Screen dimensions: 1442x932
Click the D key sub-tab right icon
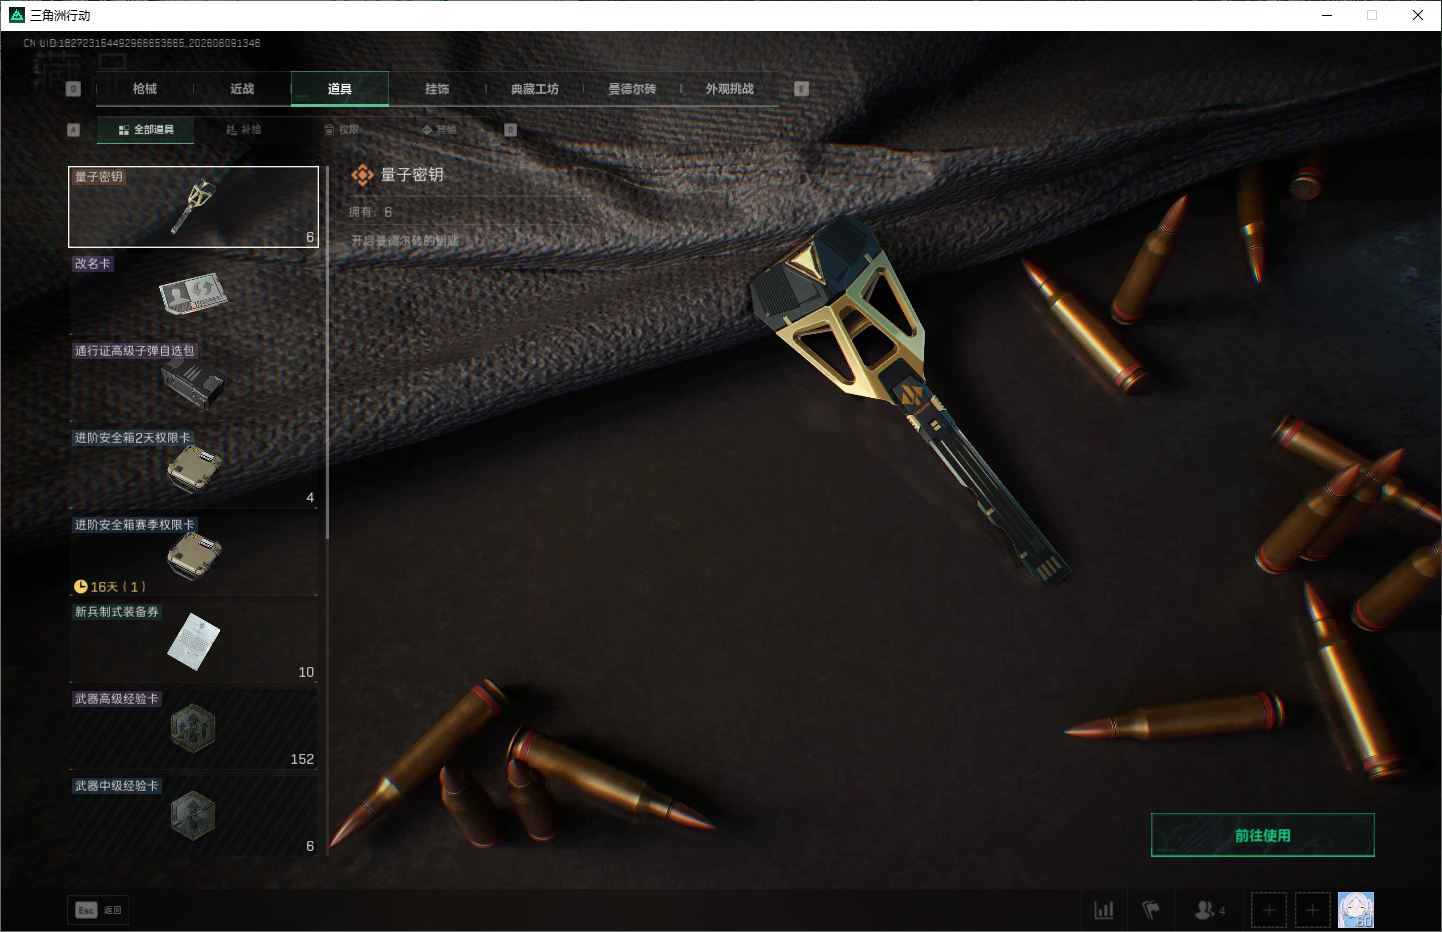point(511,130)
